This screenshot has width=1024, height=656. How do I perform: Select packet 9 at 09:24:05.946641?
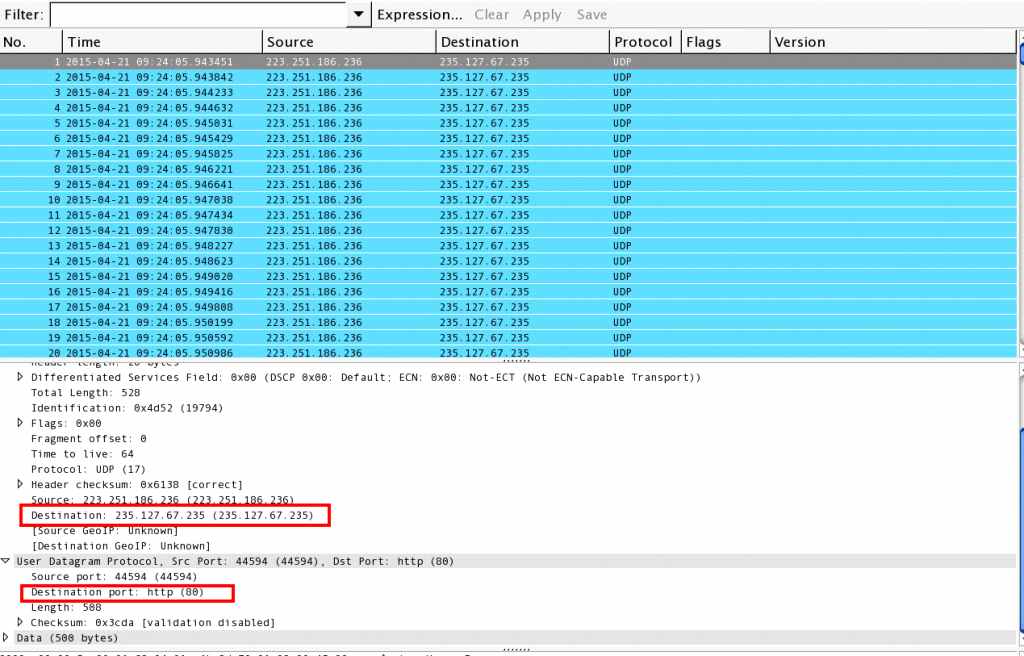(508, 184)
